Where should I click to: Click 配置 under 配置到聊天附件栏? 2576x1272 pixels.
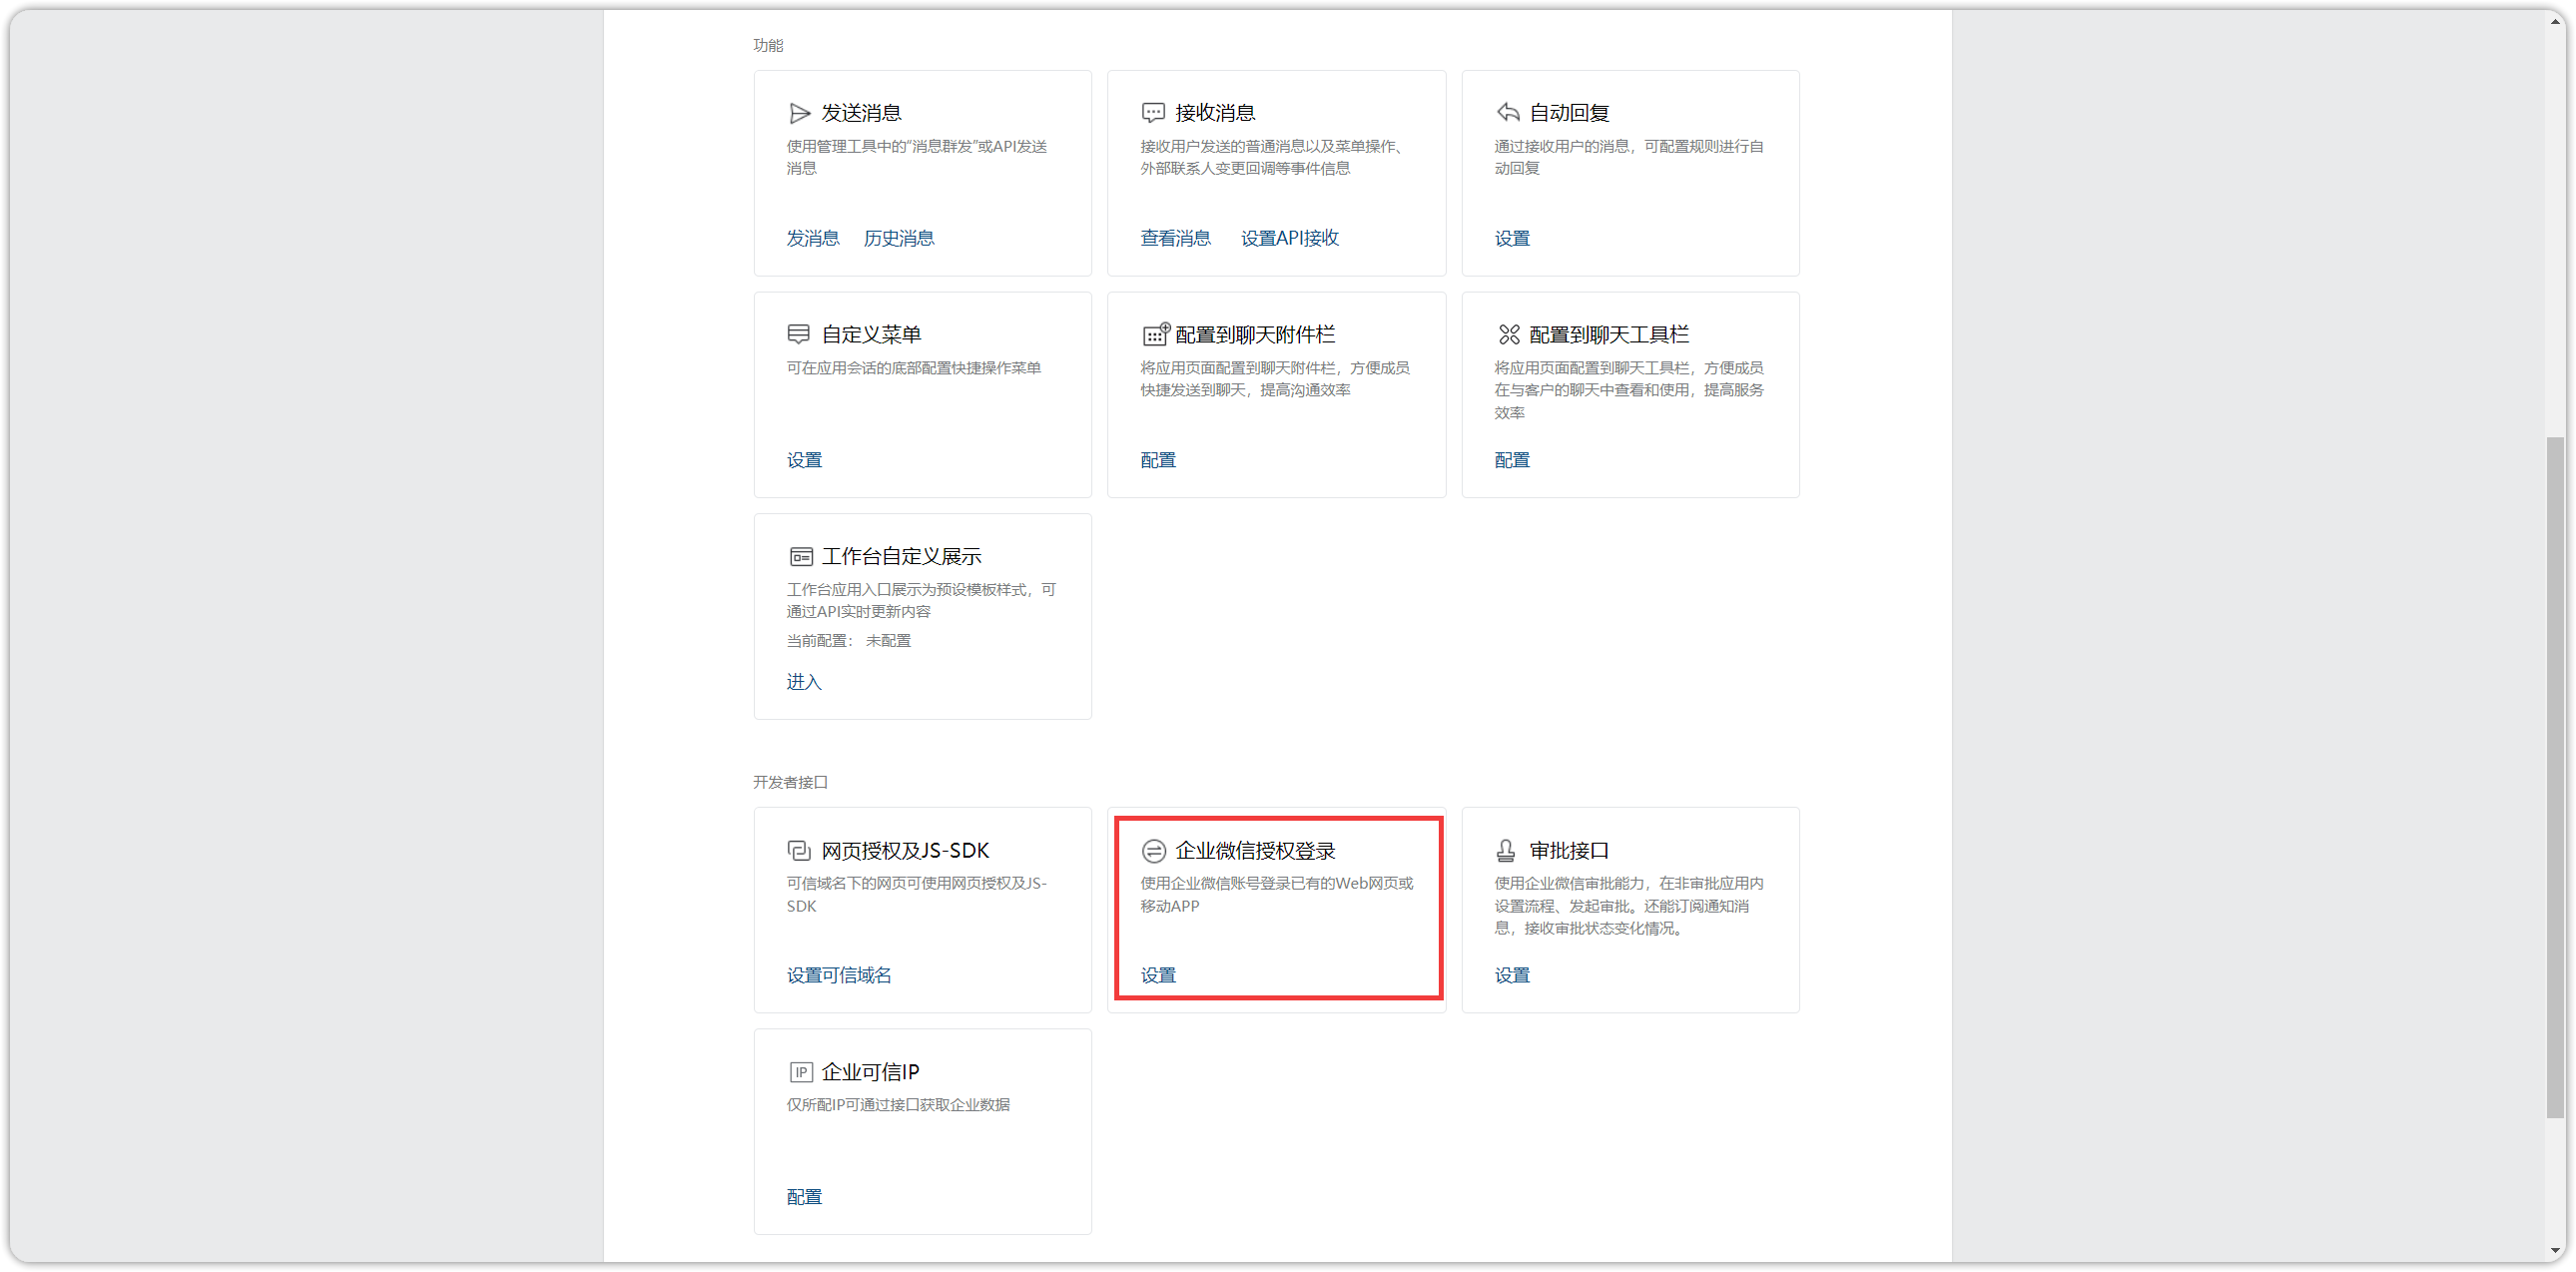pyautogui.click(x=1158, y=461)
